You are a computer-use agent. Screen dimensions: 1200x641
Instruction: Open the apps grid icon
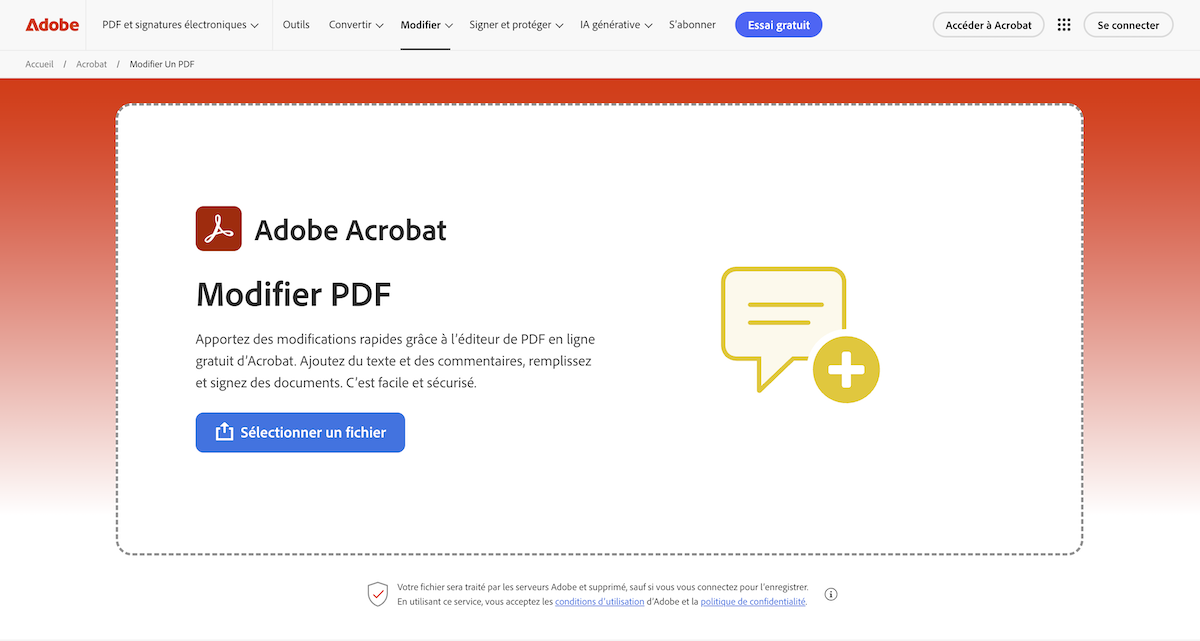click(x=1064, y=25)
